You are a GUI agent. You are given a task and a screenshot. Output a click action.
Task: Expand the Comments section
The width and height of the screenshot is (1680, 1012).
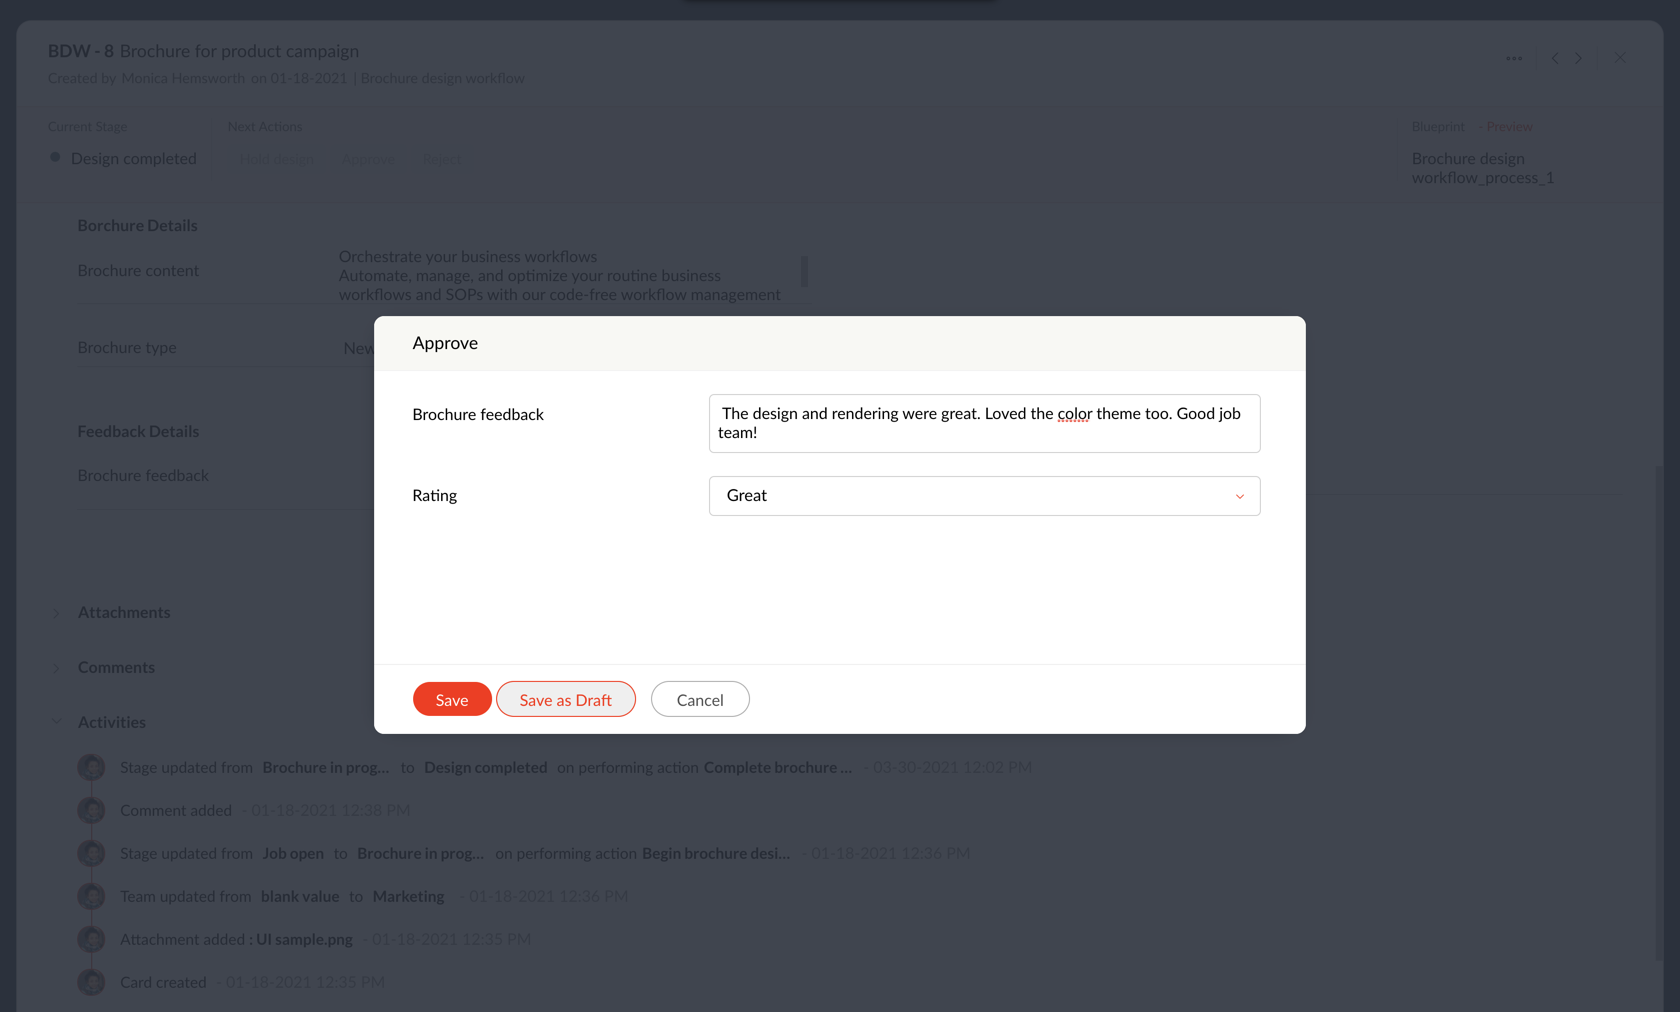[56, 668]
